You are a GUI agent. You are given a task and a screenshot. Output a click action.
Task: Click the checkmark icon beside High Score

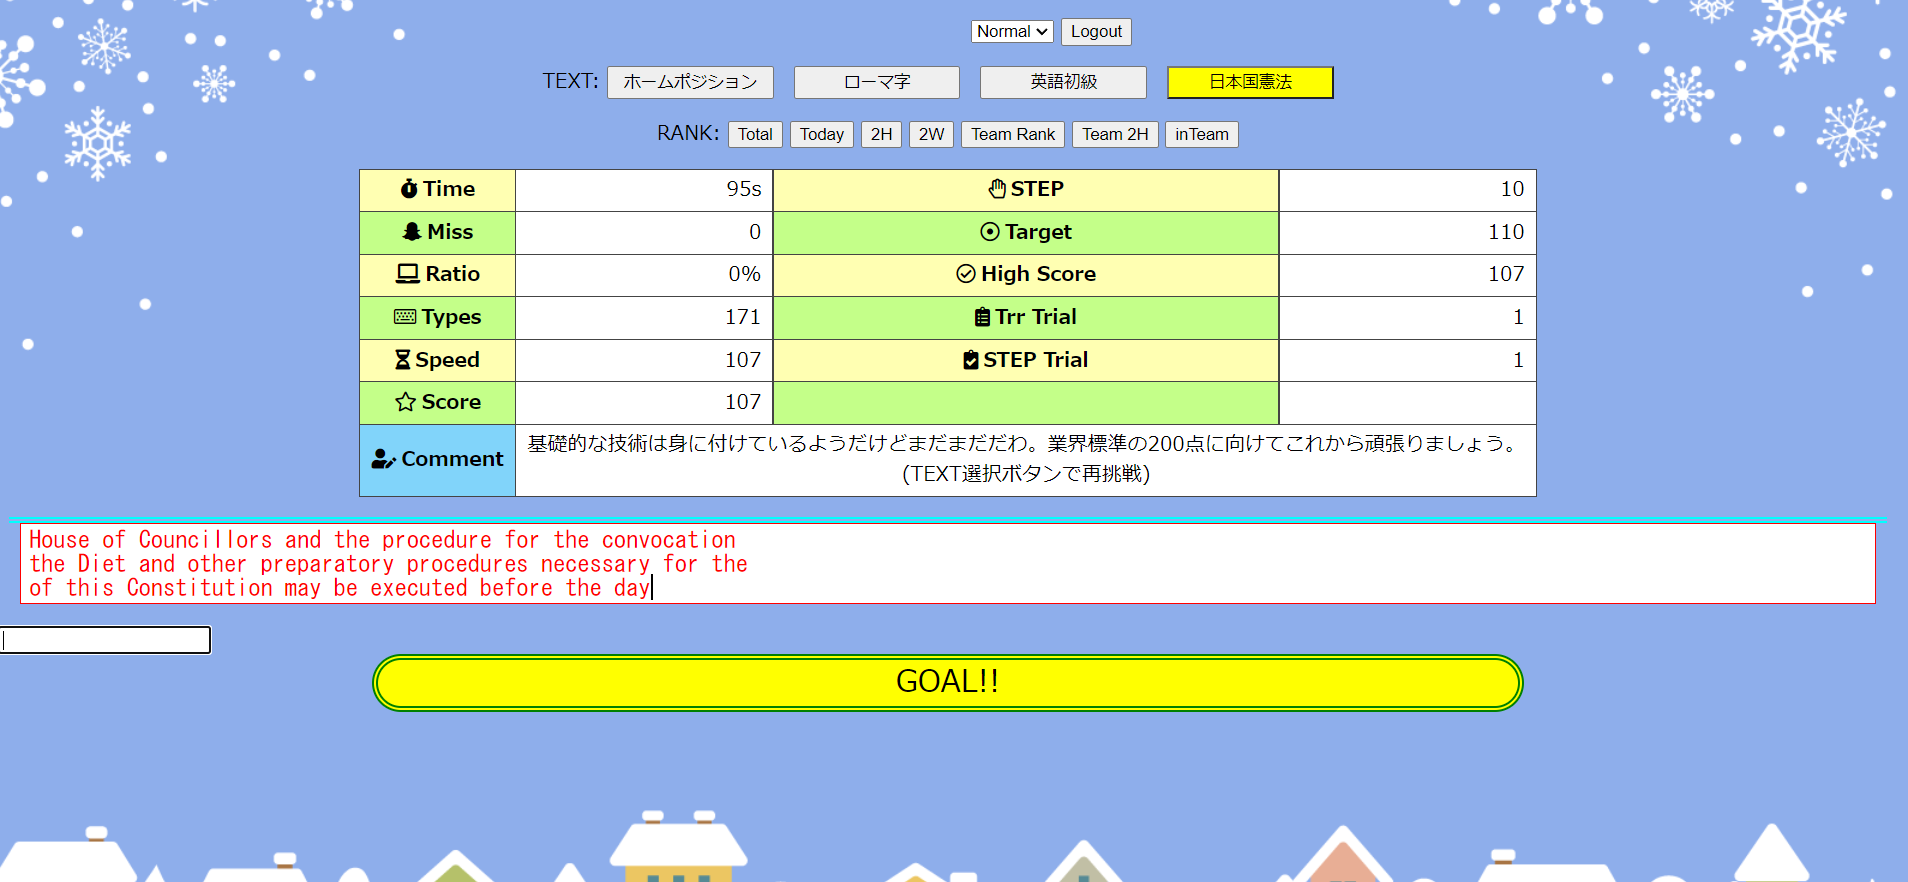pos(965,274)
